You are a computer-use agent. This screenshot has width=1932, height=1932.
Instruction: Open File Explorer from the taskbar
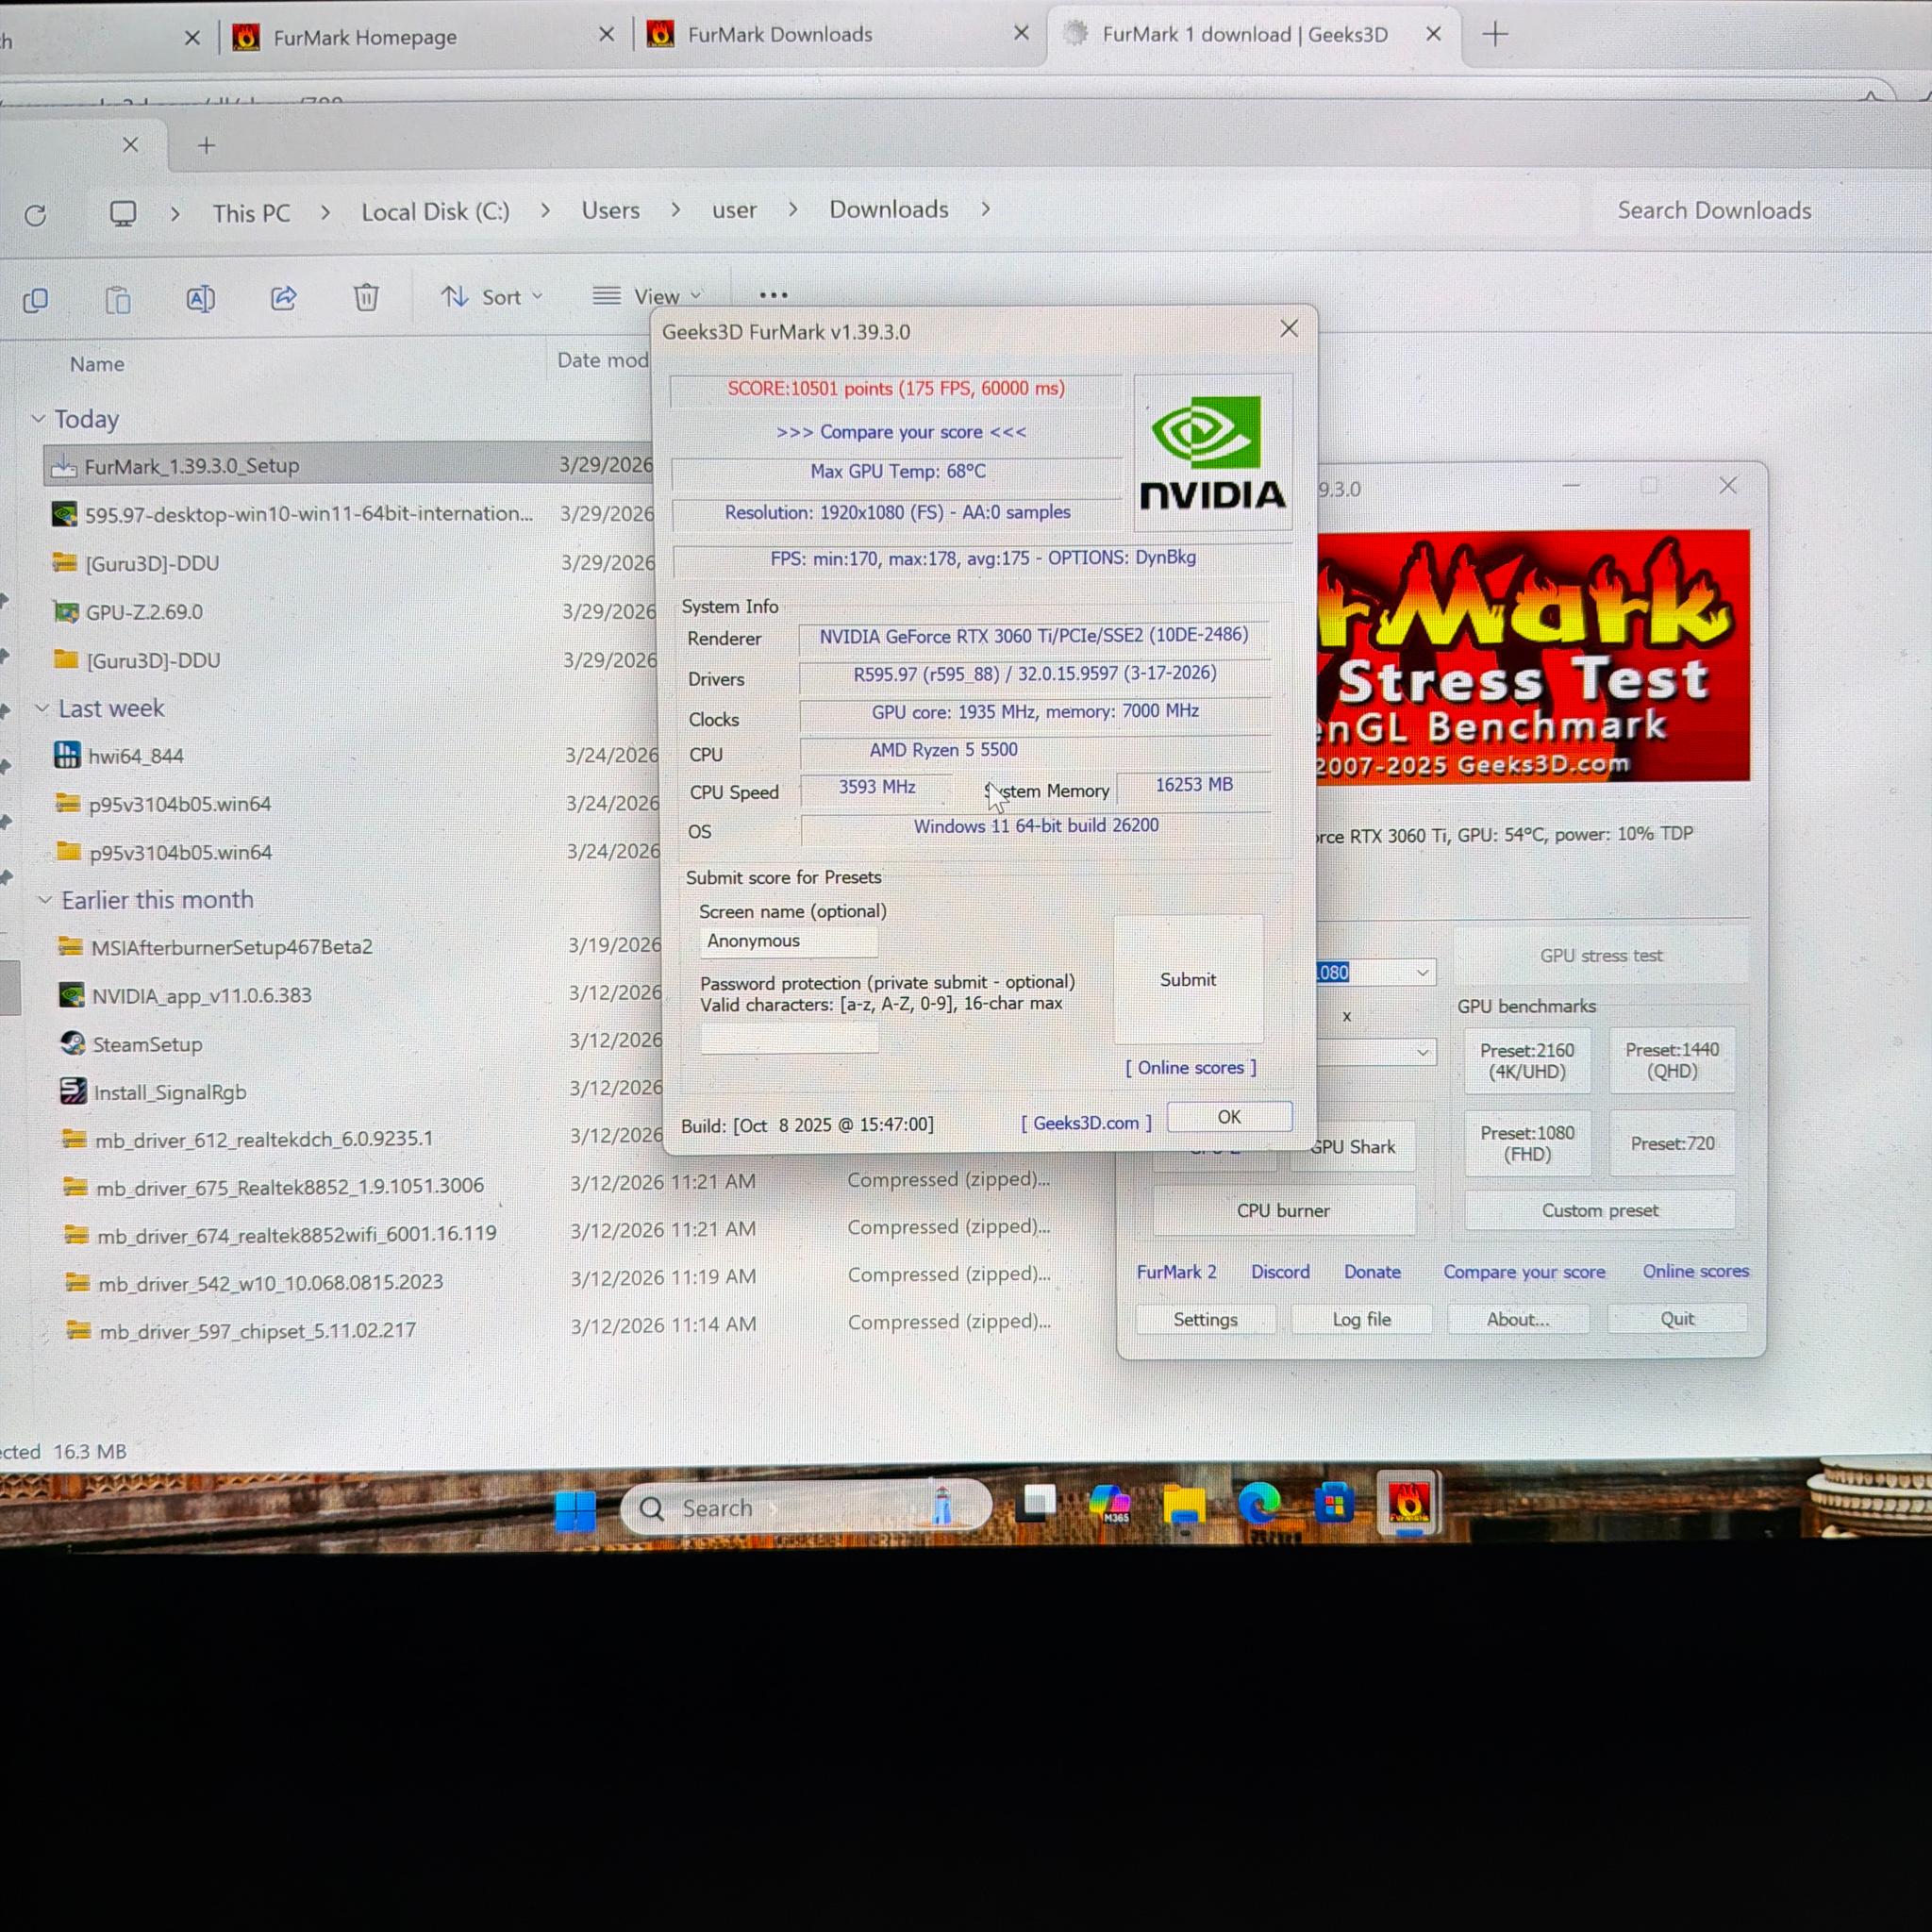(1185, 1505)
